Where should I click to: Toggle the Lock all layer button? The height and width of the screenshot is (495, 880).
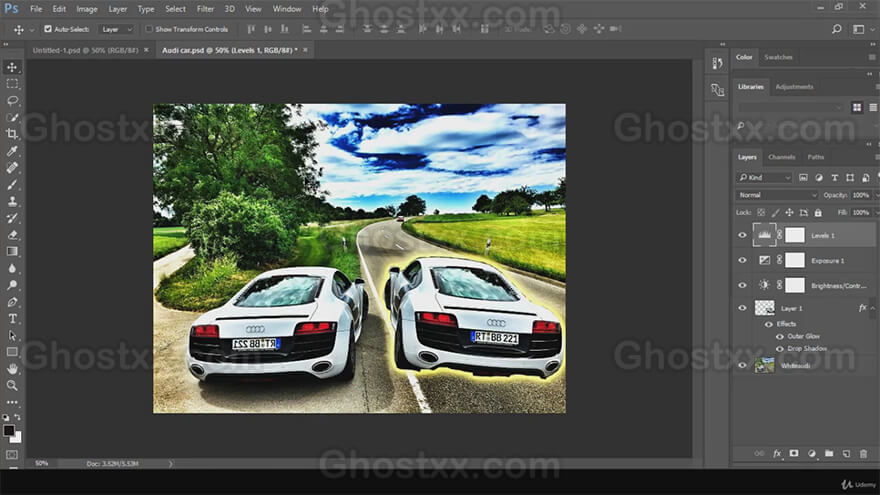[818, 213]
